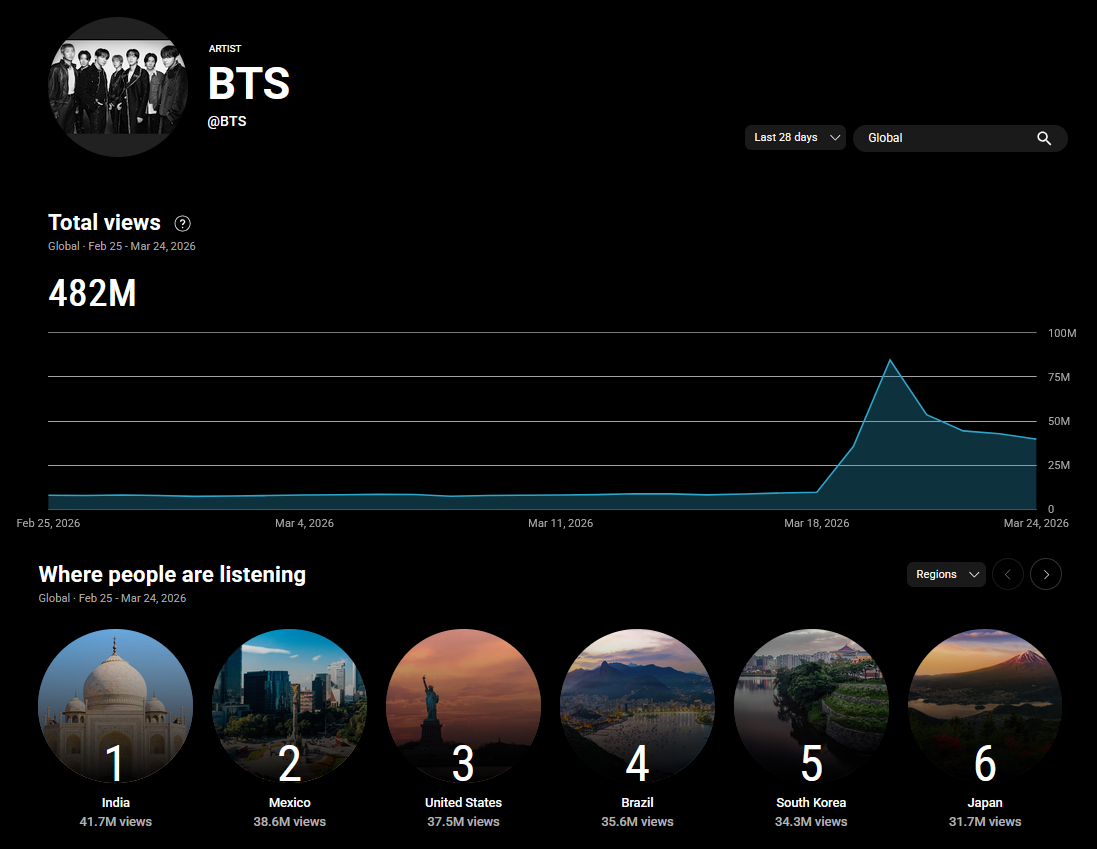The image size is (1097, 849).
Task: Click the BTS artist profile photo
Action: [118, 87]
